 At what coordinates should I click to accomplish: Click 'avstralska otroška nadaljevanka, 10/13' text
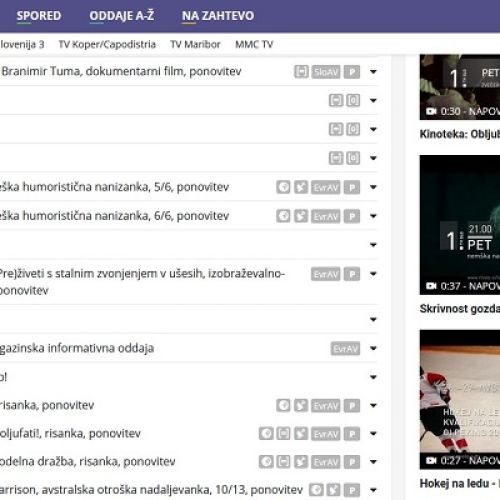[144, 490]
